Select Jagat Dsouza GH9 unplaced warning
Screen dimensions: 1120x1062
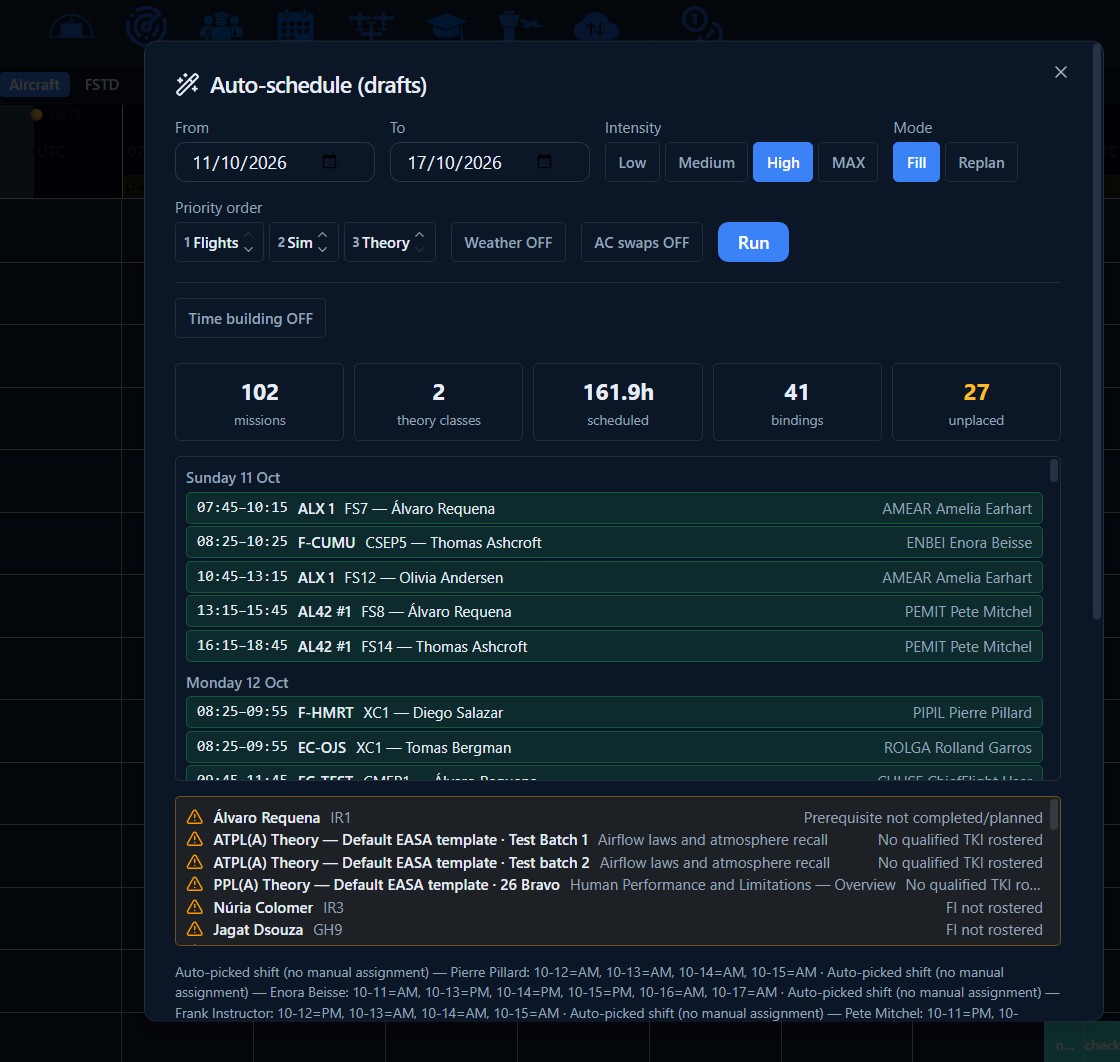tap(614, 929)
